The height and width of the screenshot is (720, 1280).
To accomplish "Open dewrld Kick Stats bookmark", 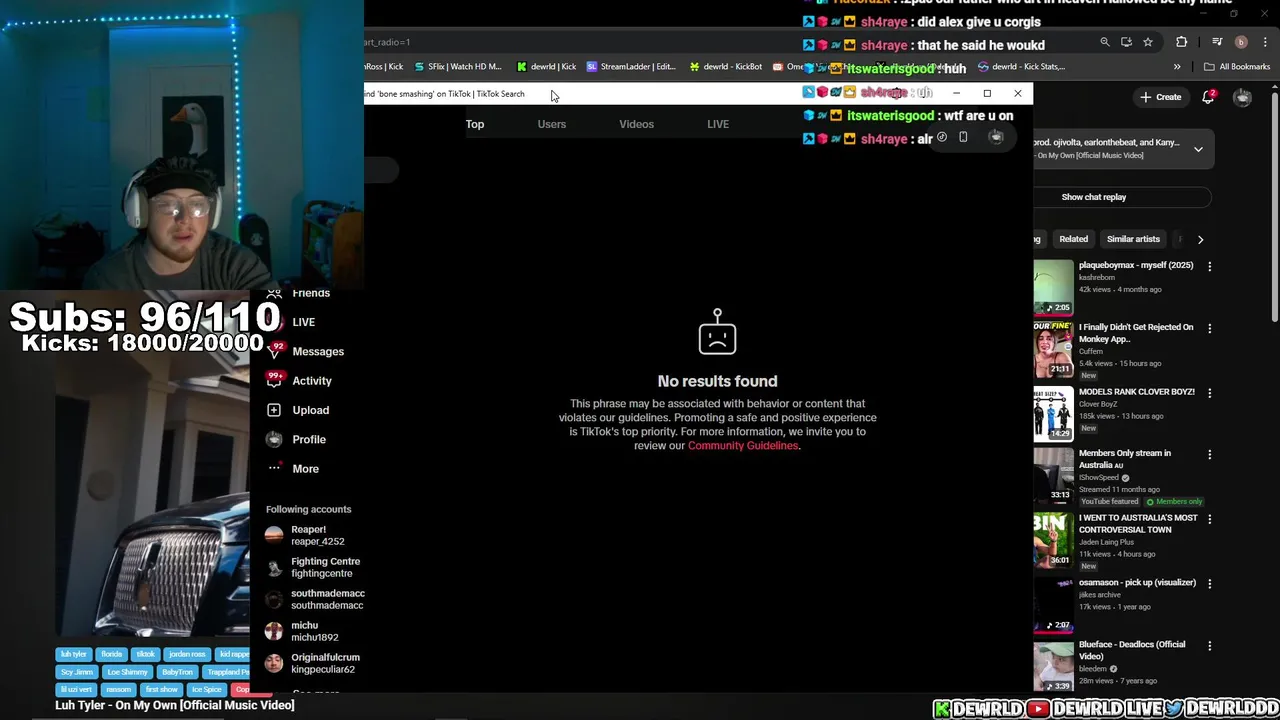I will (1022, 67).
